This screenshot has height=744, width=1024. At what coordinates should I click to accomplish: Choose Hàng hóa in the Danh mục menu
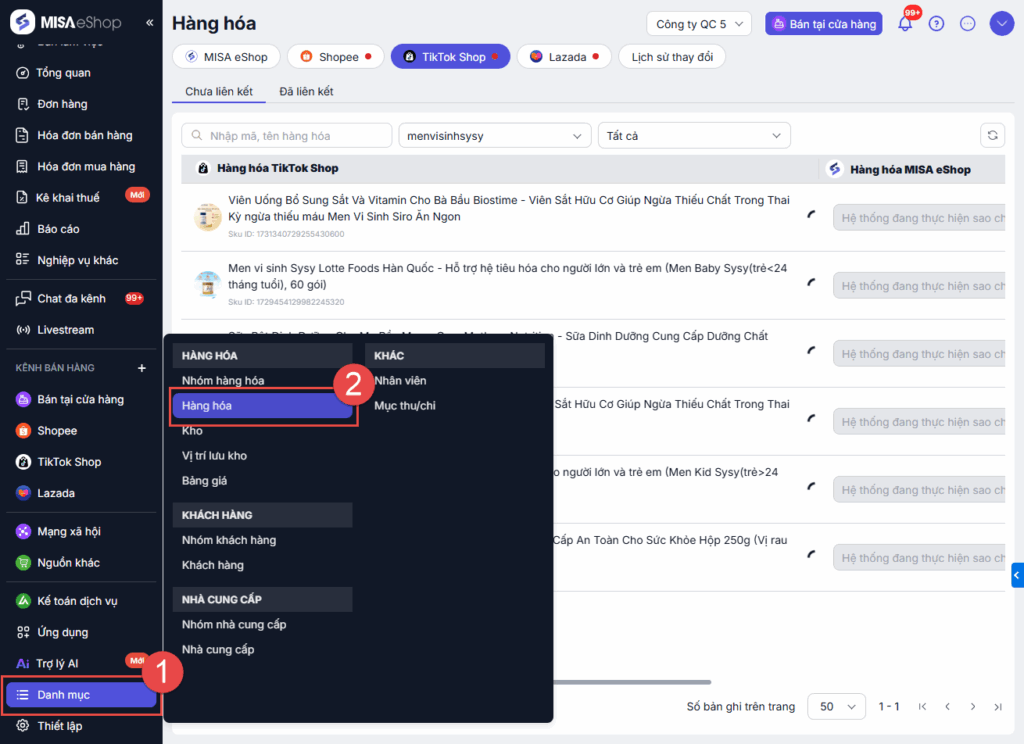pyautogui.click(x=262, y=406)
